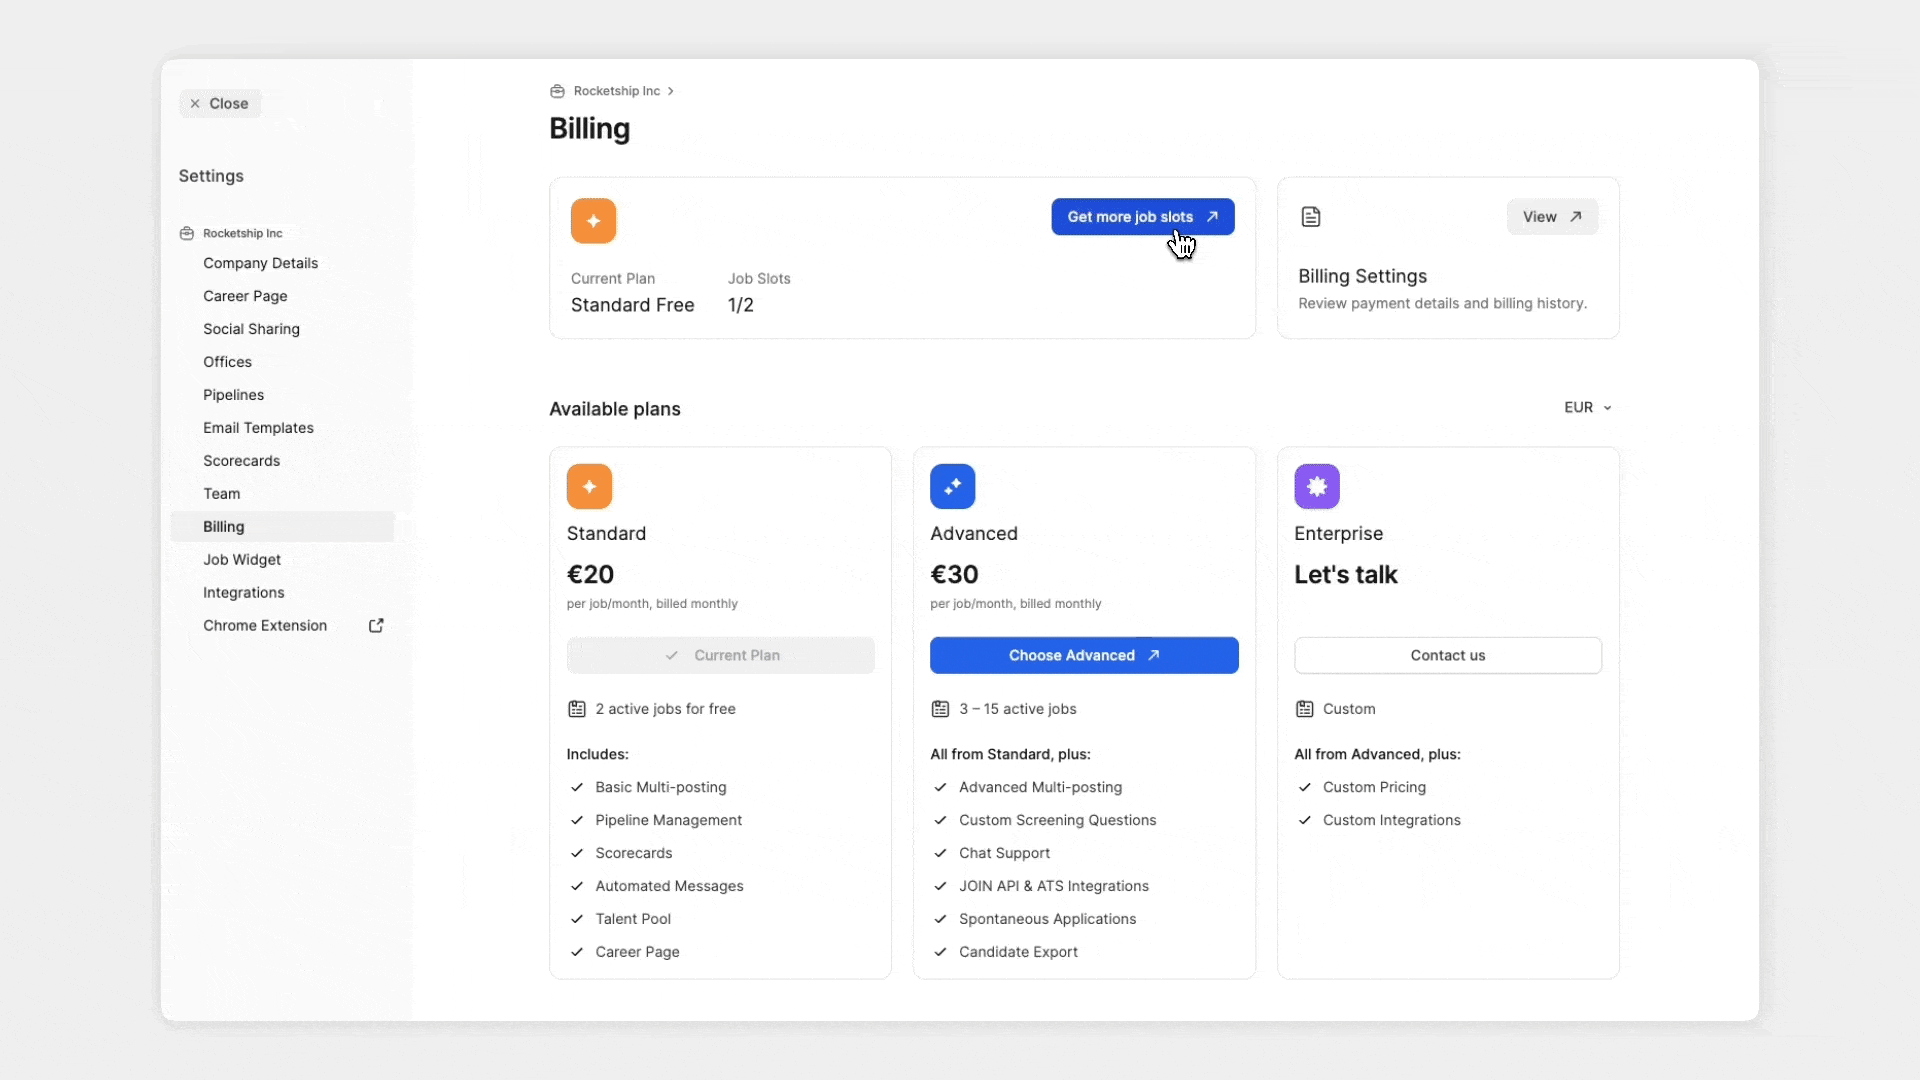Open Company Details settings page

pos(260,263)
